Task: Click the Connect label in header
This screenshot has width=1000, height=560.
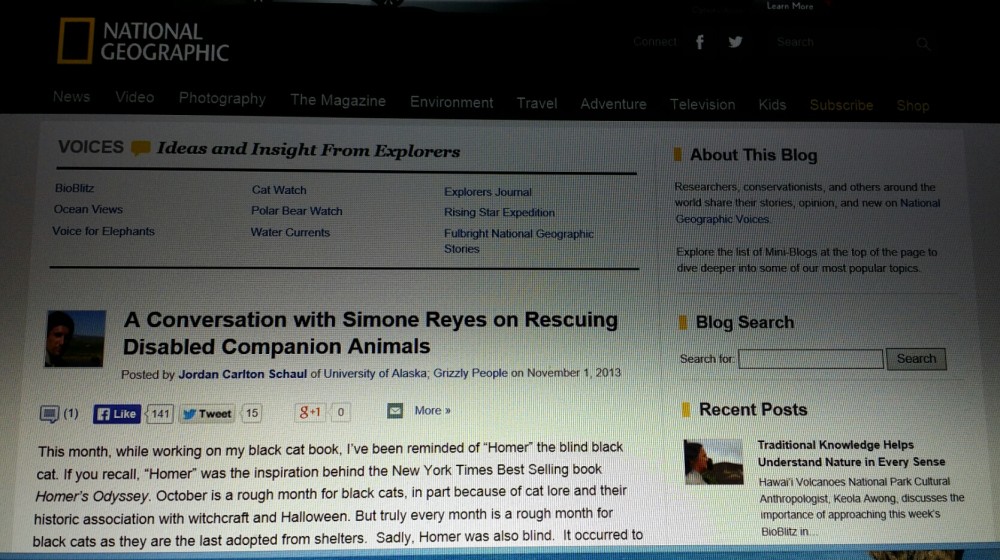Action: [x=655, y=42]
